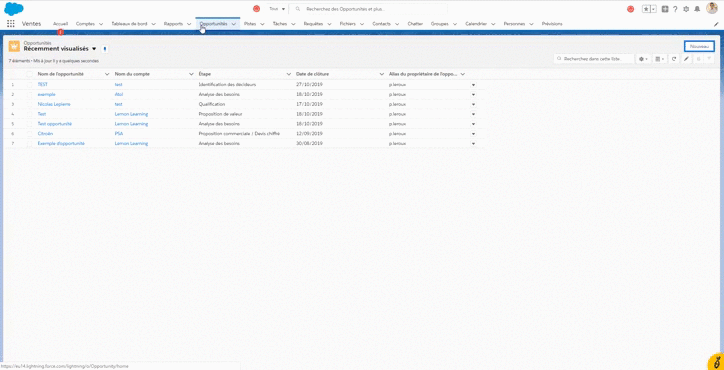Open the Récemment visualisés list view dropdown
Screen dimensions: 724x370
coord(94,49)
